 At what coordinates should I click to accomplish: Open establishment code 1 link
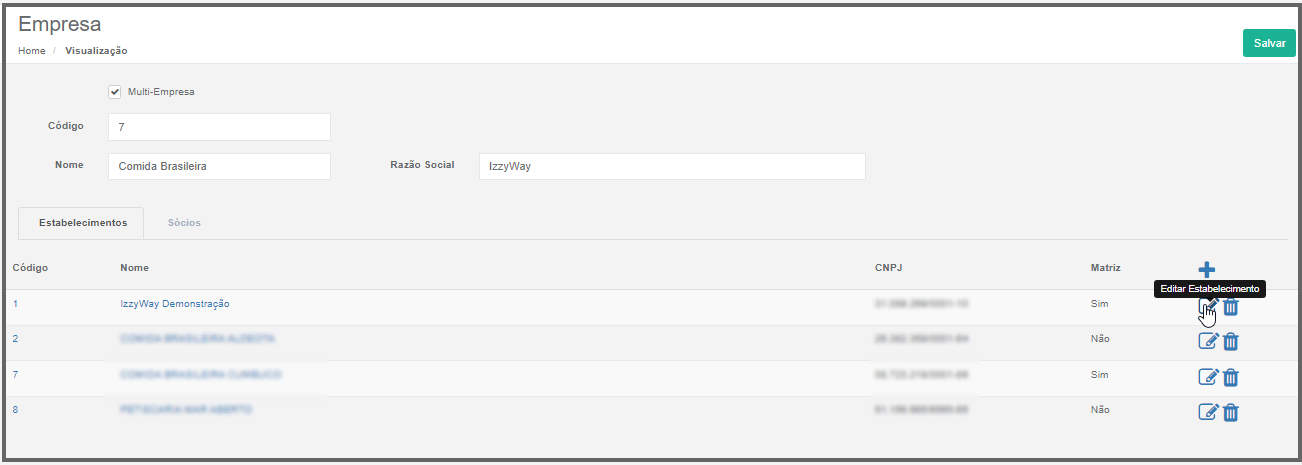pyautogui.click(x=15, y=303)
